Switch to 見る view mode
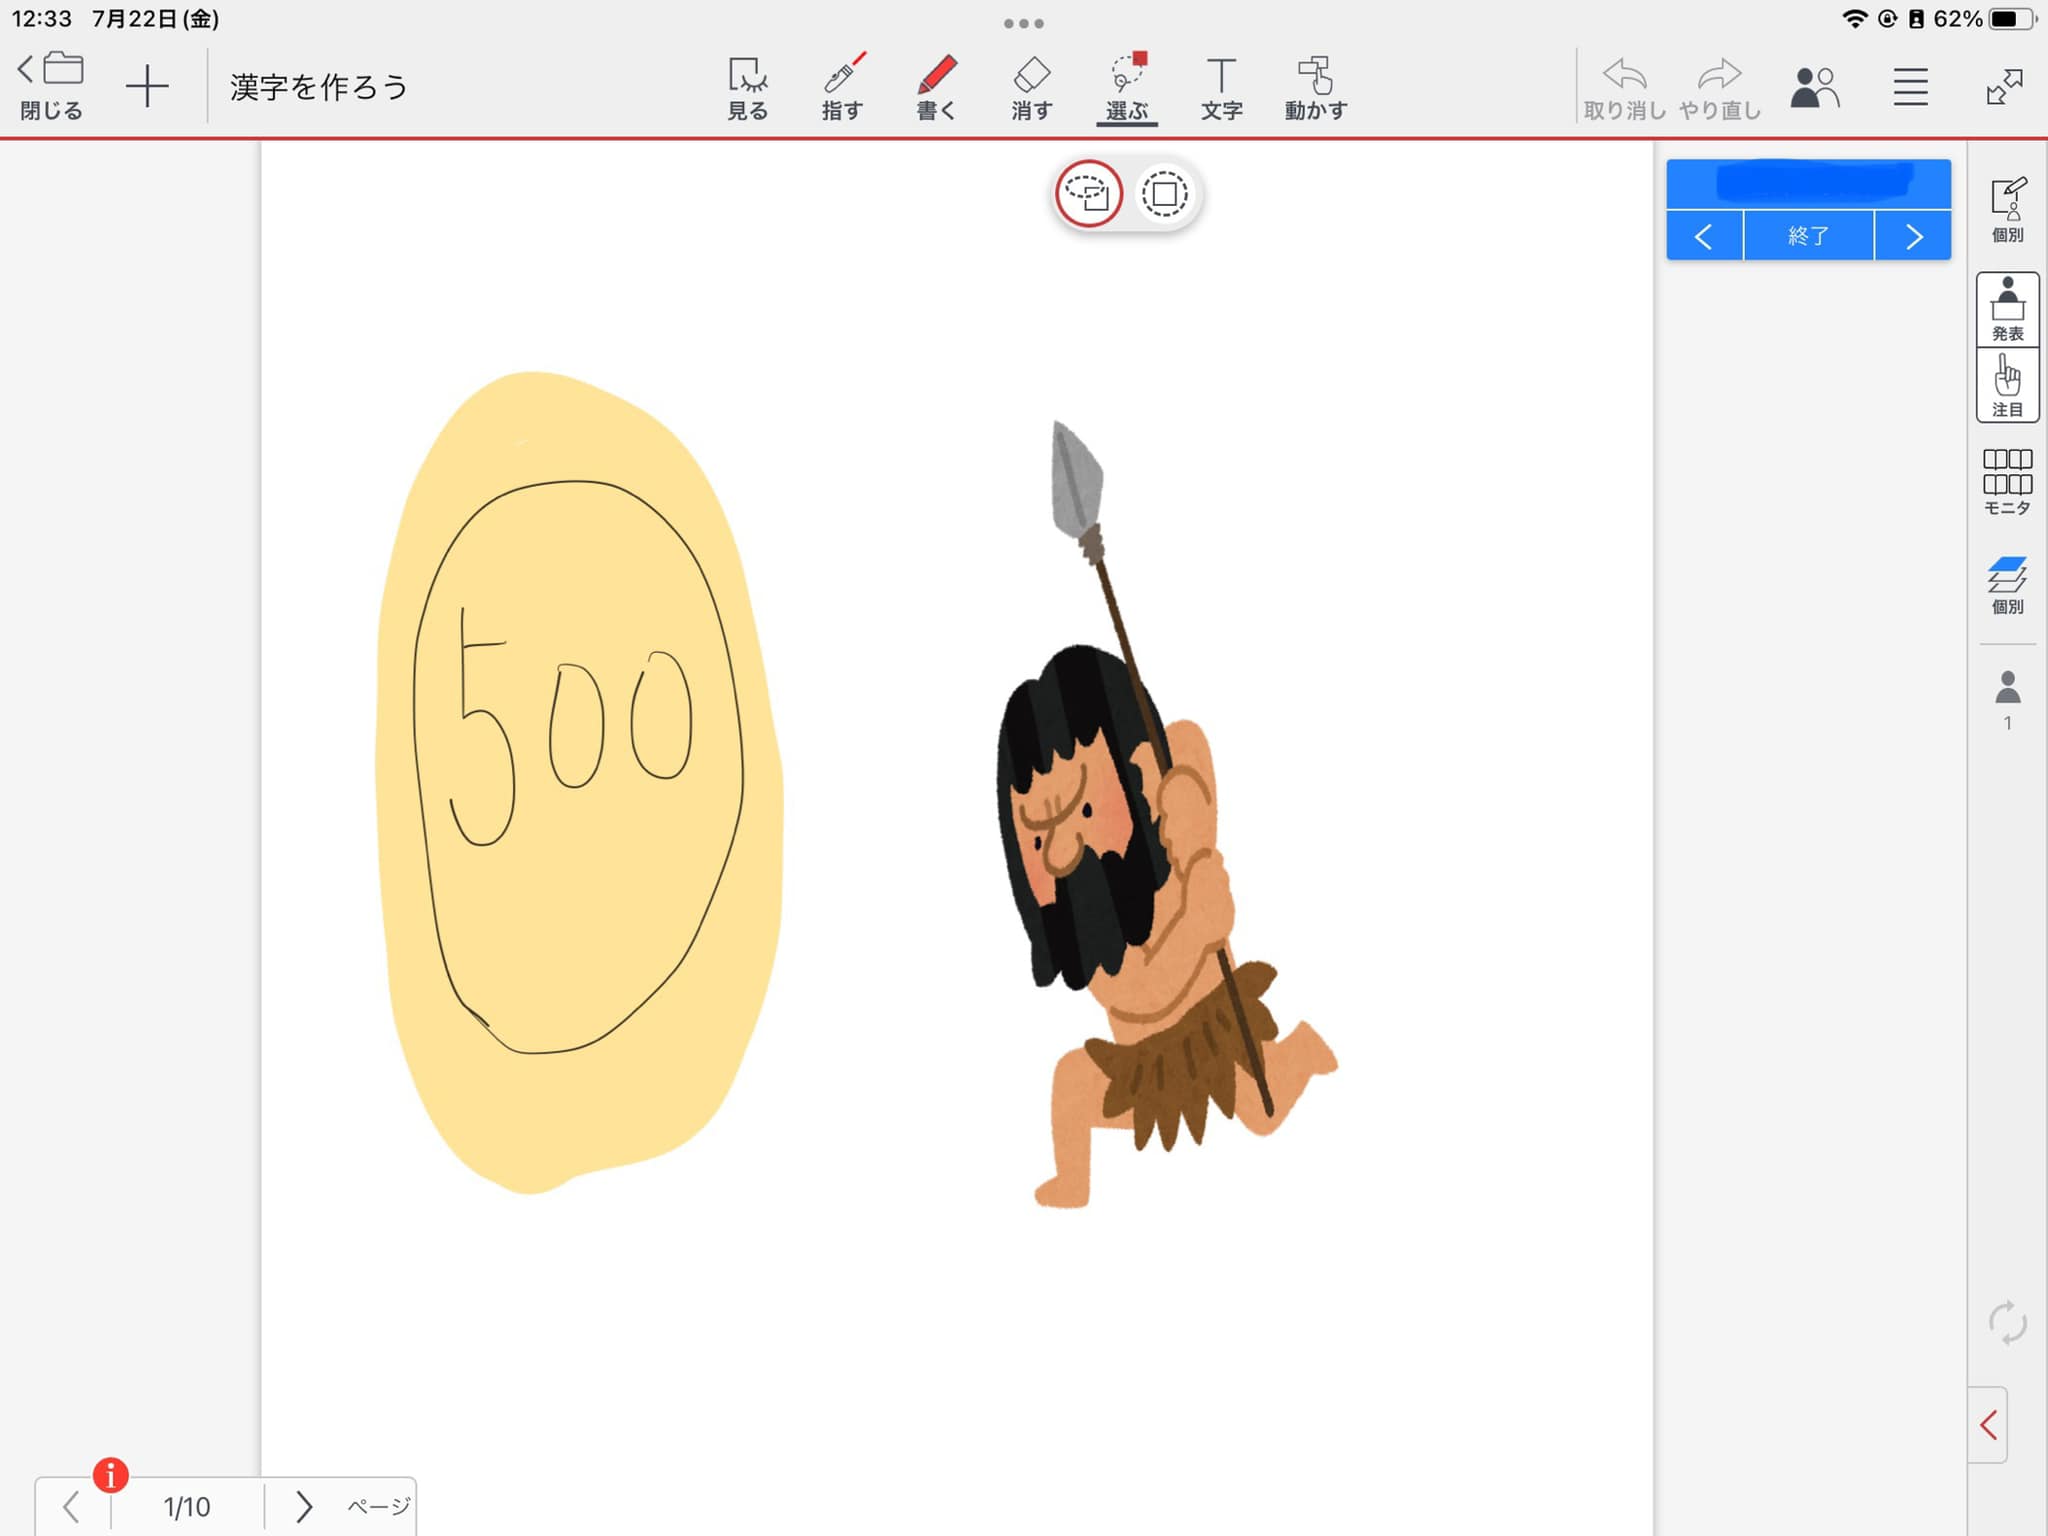Viewport: 2048px width, 1536px height. coord(747,88)
